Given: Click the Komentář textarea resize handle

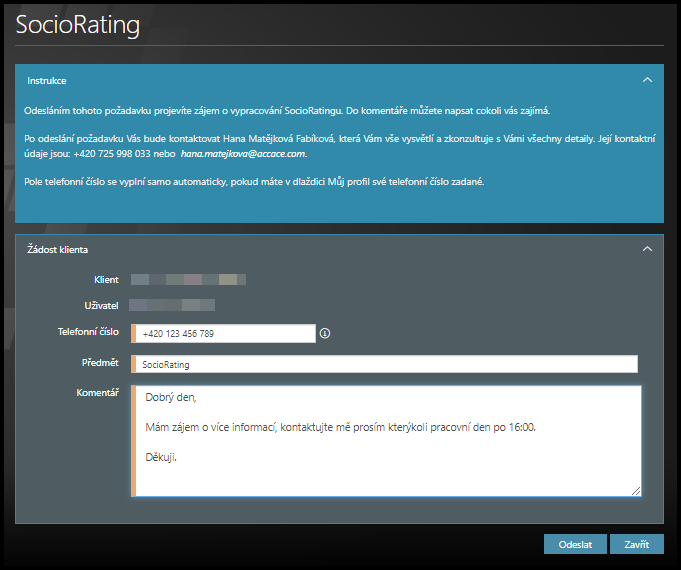Looking at the screenshot, I should click(636, 491).
